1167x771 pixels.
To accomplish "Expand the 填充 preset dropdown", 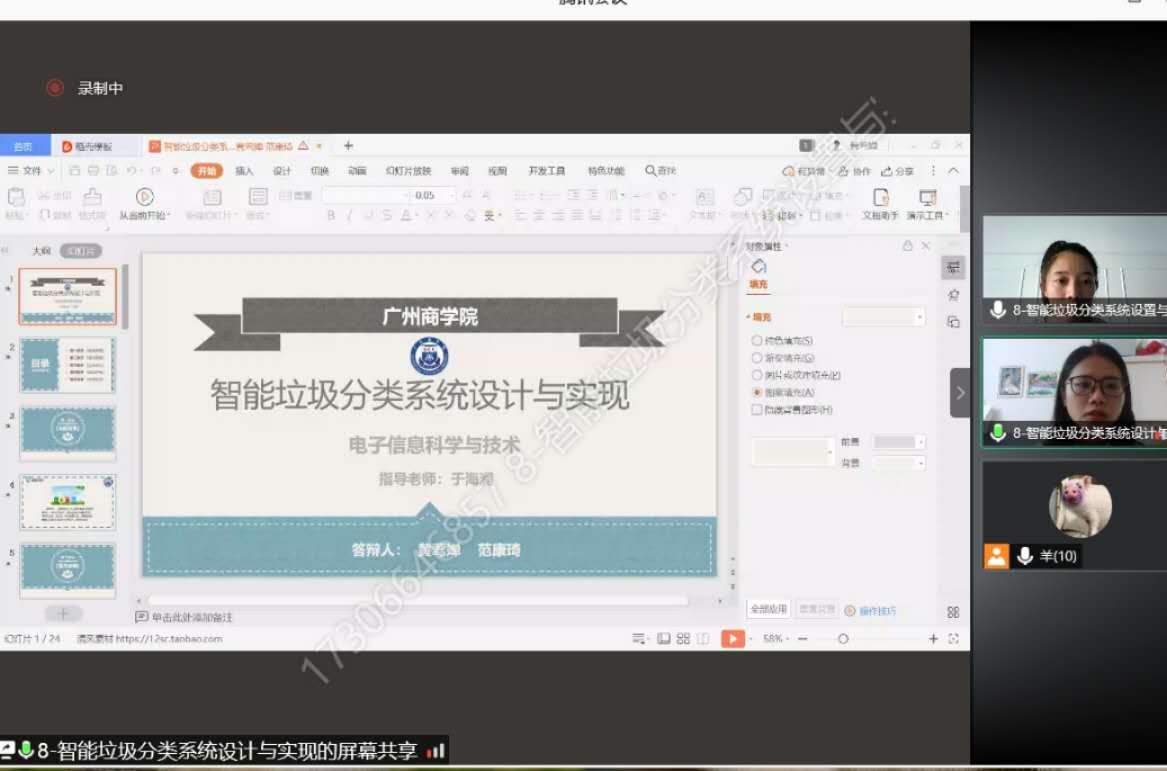I will coord(884,317).
